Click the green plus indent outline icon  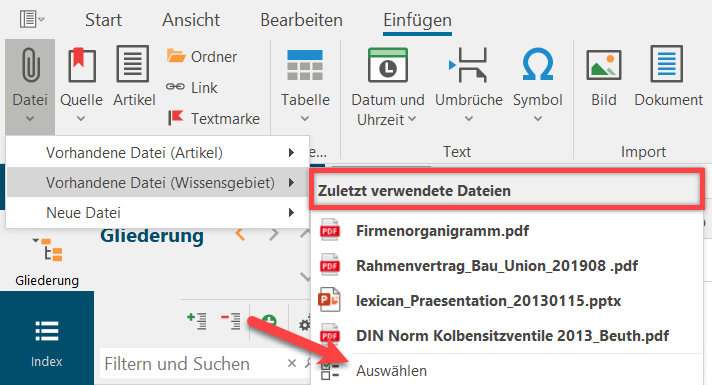(x=197, y=321)
